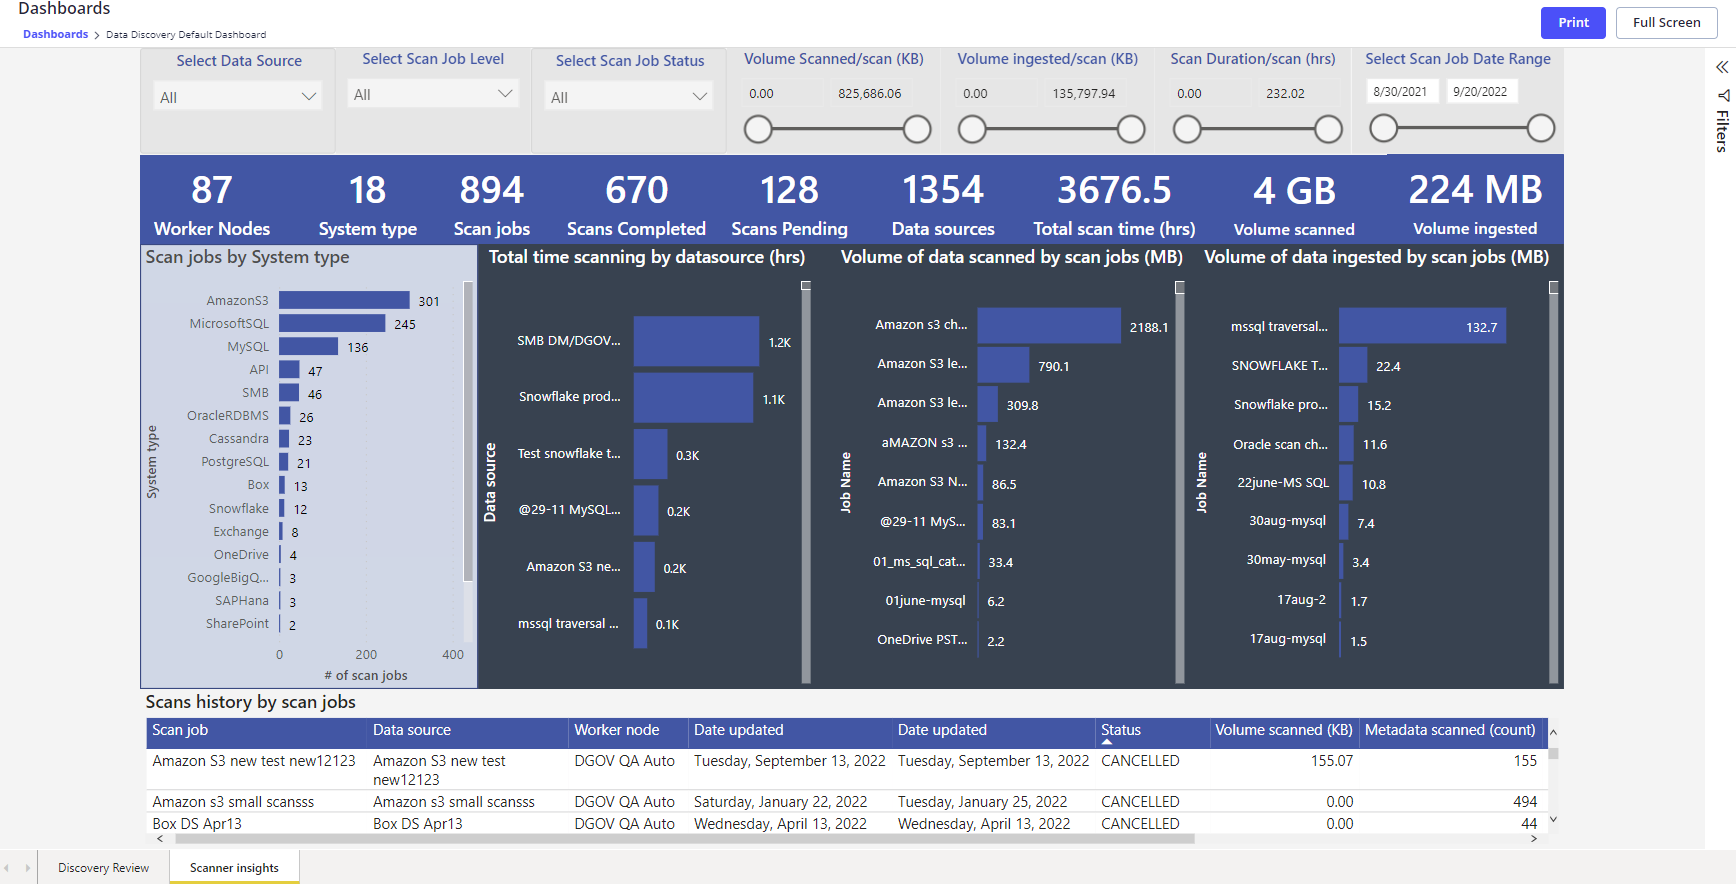Click scans history table scroll-up arrow
The image size is (1736, 884).
click(x=1553, y=733)
